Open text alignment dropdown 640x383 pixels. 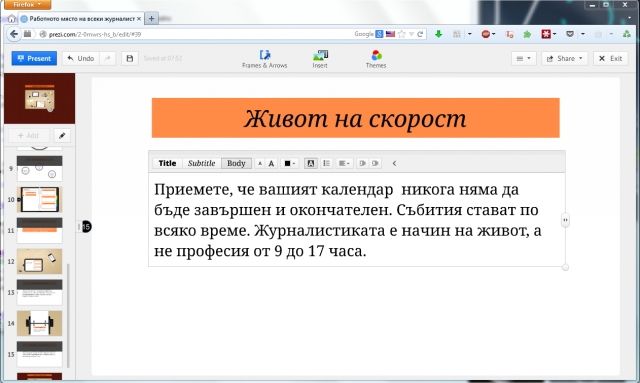(344, 163)
